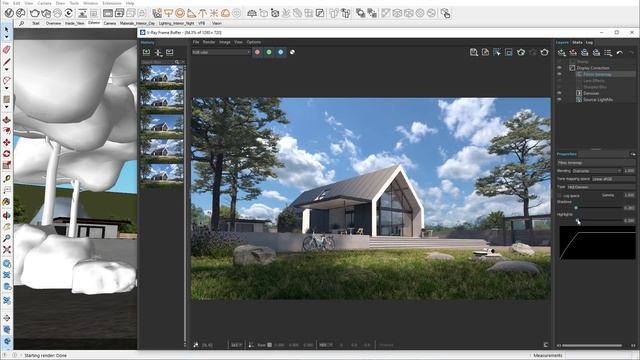Screen dimensions: 640x360
Task: Click the layer list options icon
Action: coord(608,52)
